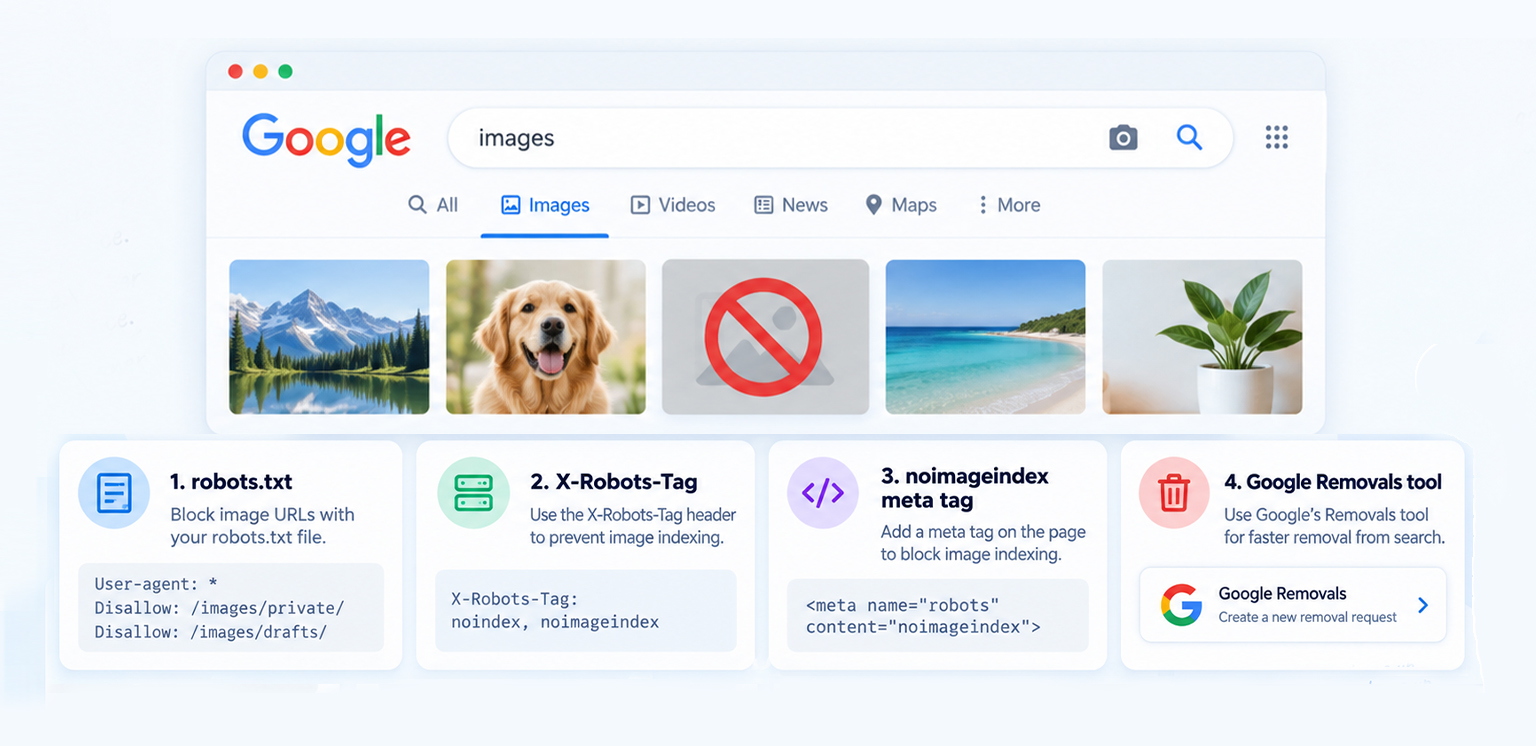The width and height of the screenshot is (1536, 746).
Task: Open the Maps tab
Action: tap(901, 205)
